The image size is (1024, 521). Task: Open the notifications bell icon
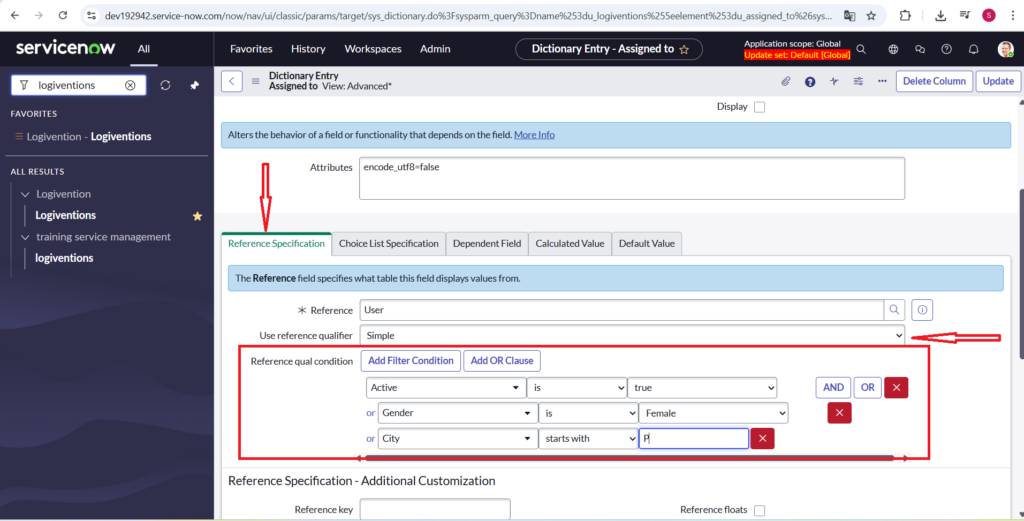974,49
